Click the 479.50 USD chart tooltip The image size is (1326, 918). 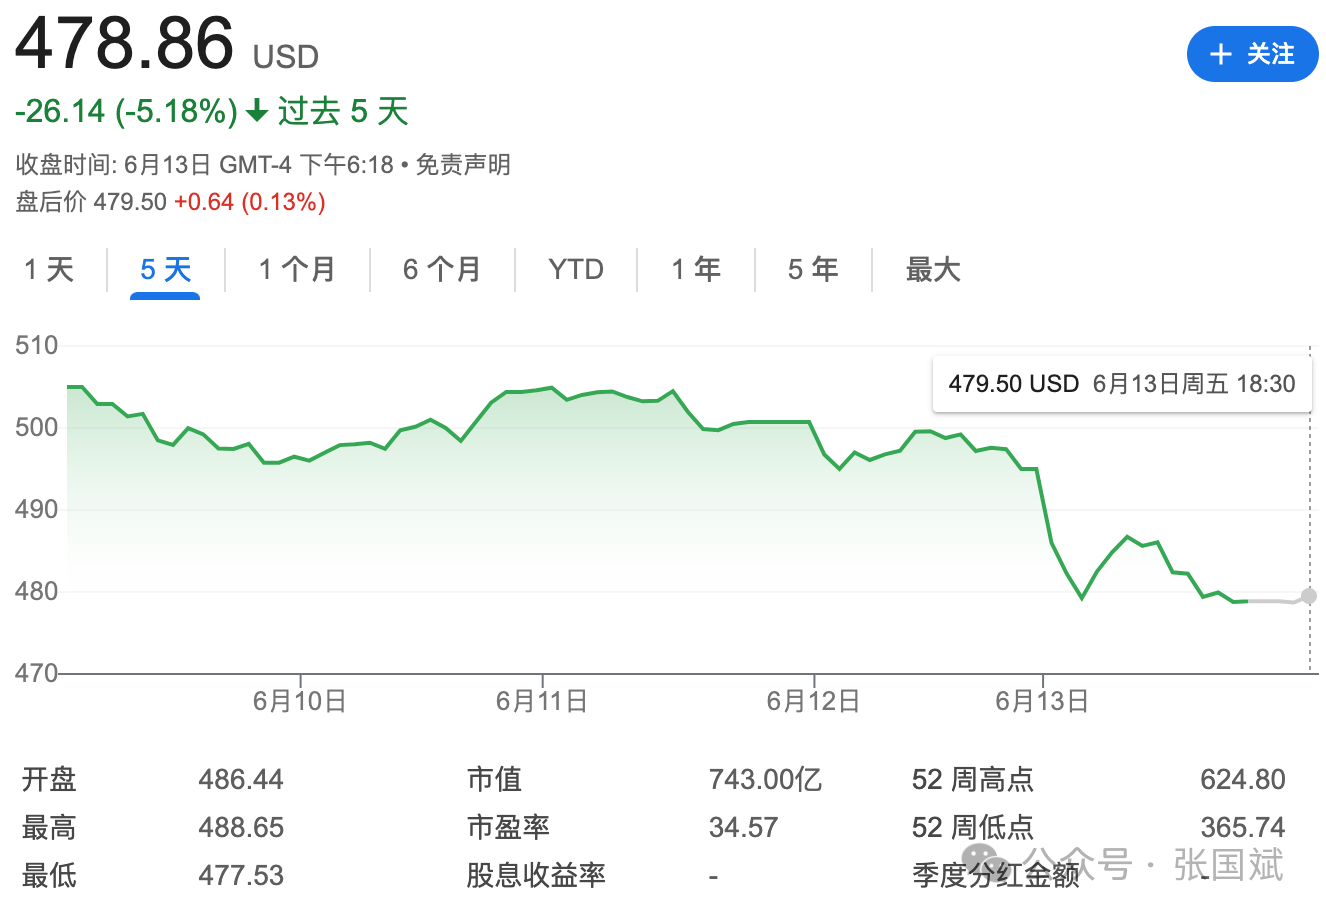(x=1121, y=384)
